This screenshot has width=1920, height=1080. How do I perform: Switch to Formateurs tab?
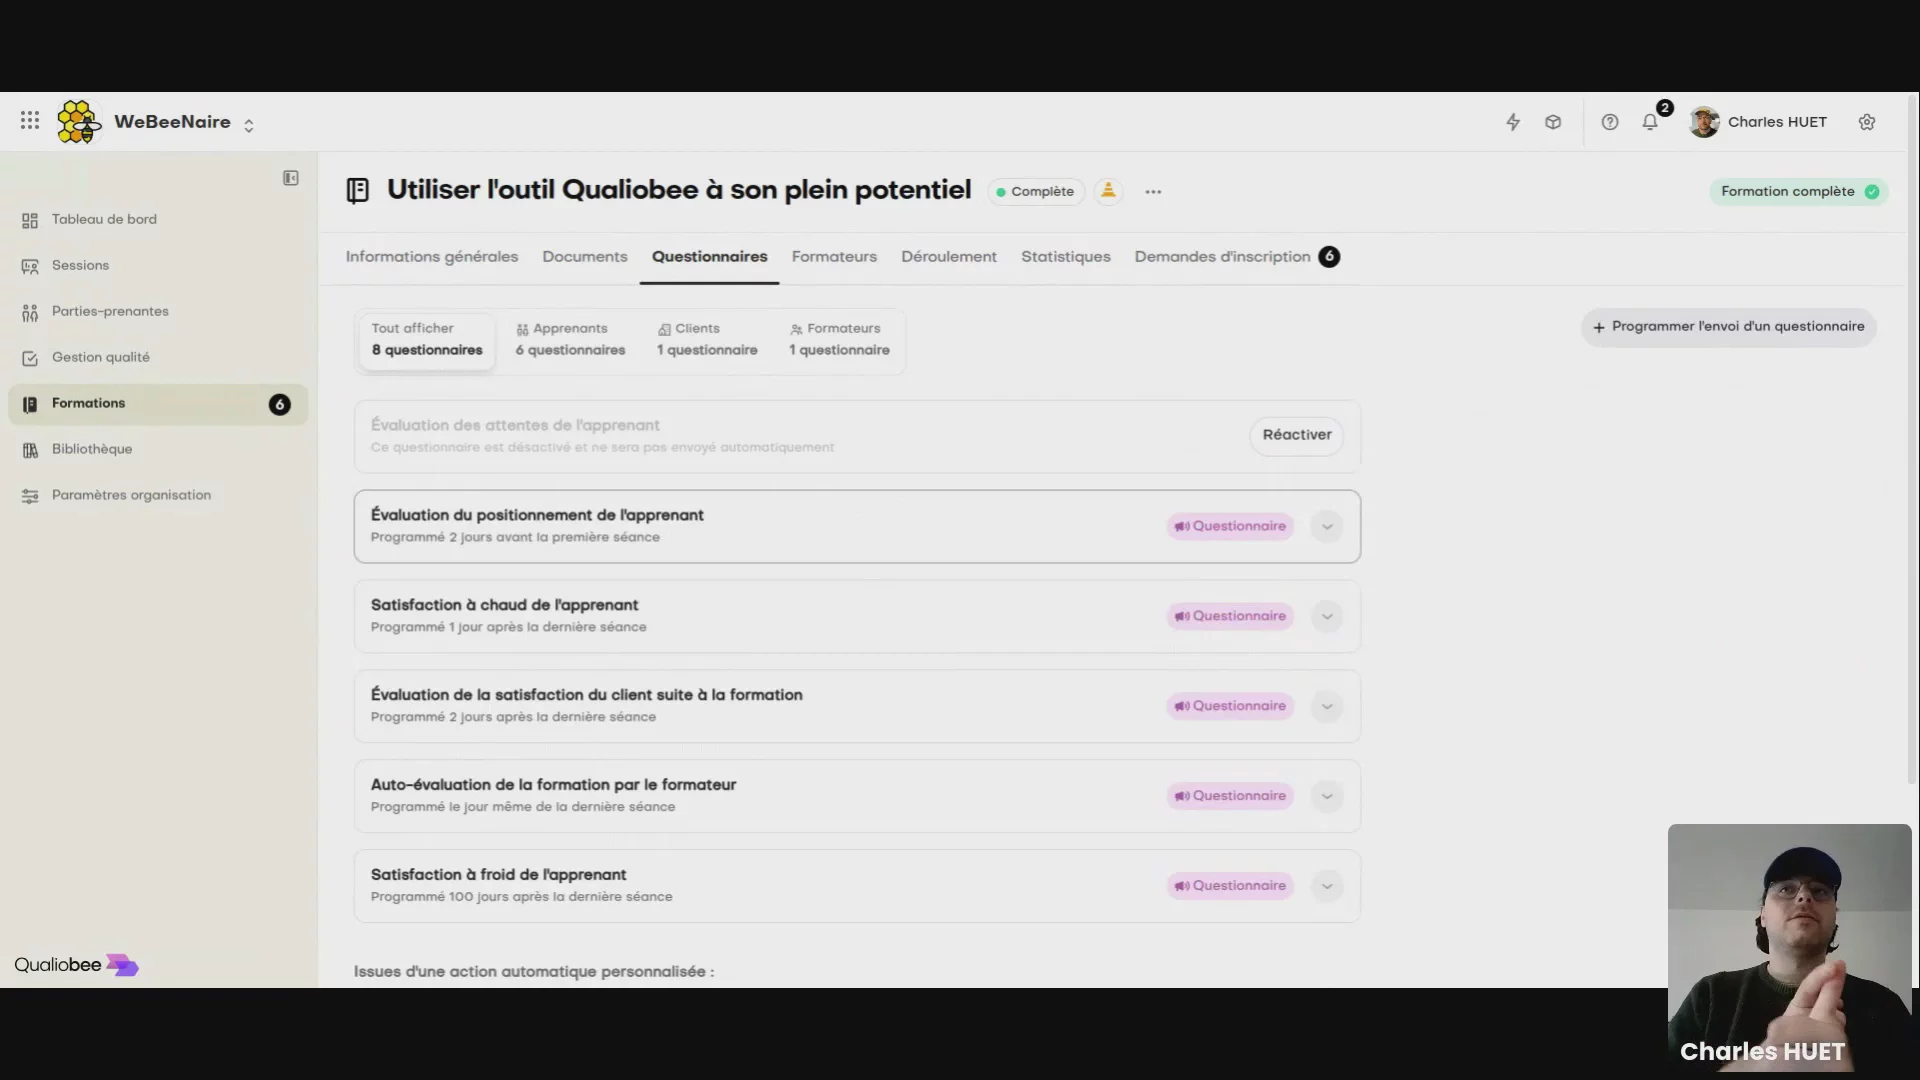pos(834,257)
